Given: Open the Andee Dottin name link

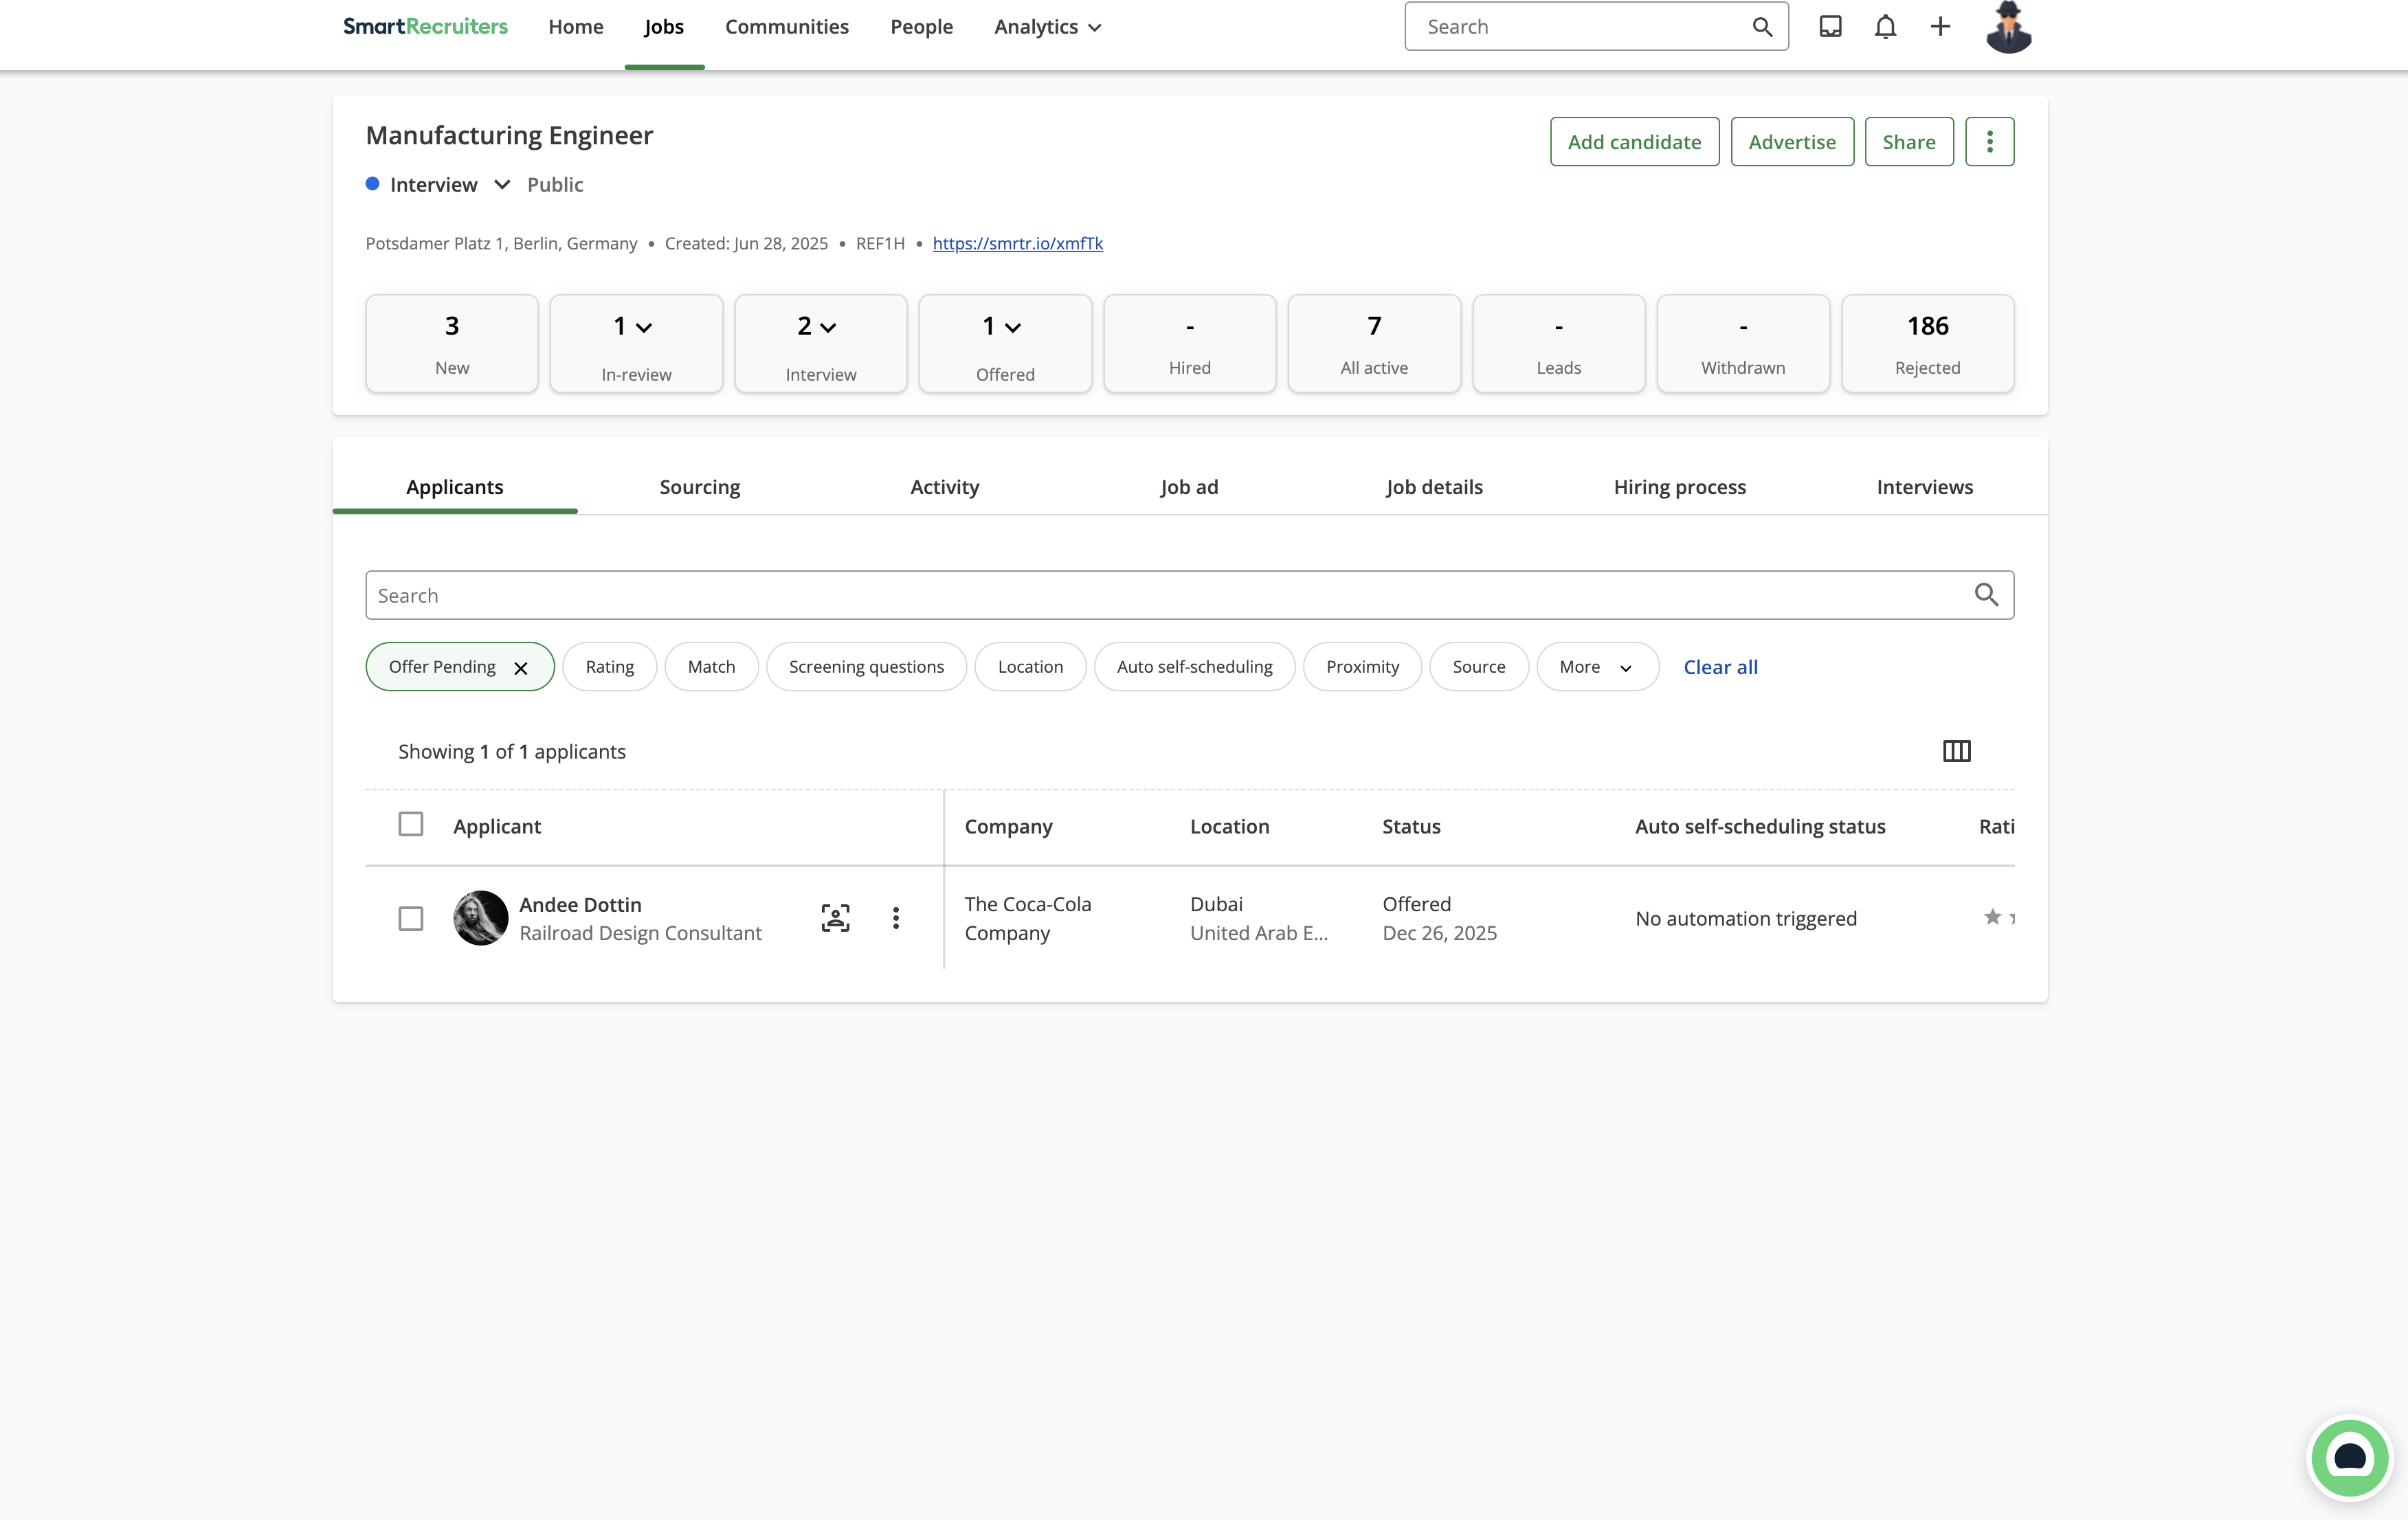Looking at the screenshot, I should coord(580,905).
